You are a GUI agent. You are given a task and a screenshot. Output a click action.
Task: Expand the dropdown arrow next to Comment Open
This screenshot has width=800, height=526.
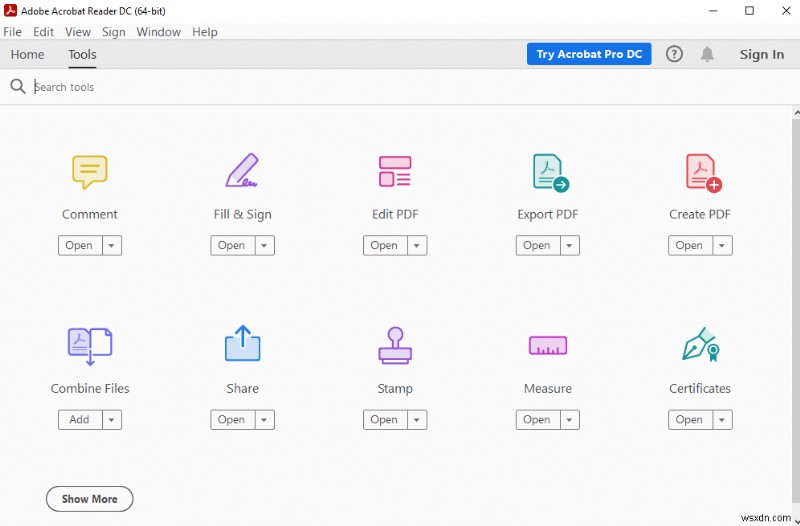point(112,245)
